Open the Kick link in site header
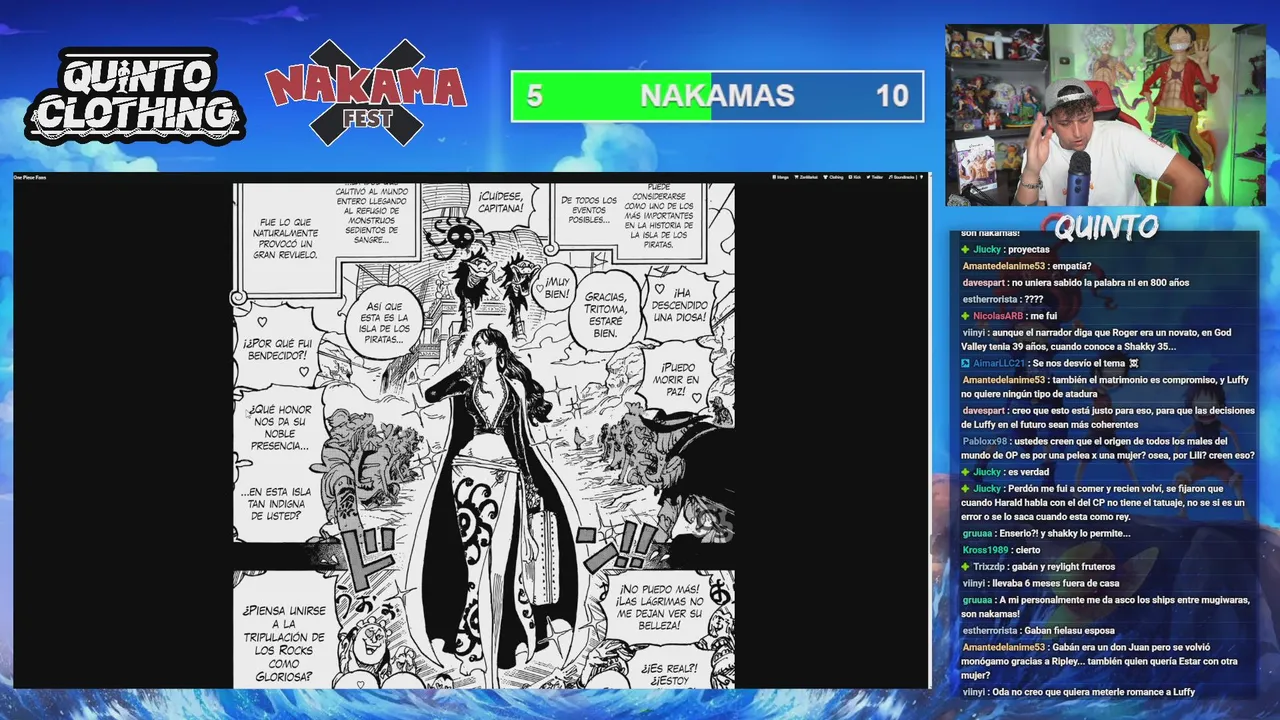Viewport: 1280px width, 720px height. 855,177
